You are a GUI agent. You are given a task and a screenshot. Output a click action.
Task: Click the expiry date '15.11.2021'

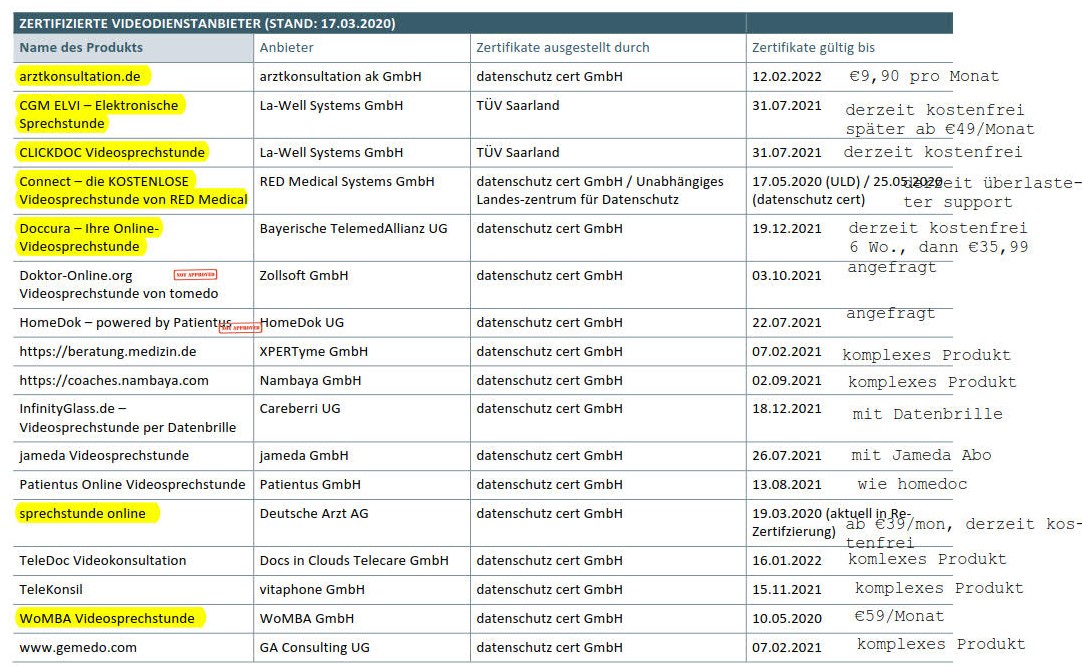[x=787, y=589]
